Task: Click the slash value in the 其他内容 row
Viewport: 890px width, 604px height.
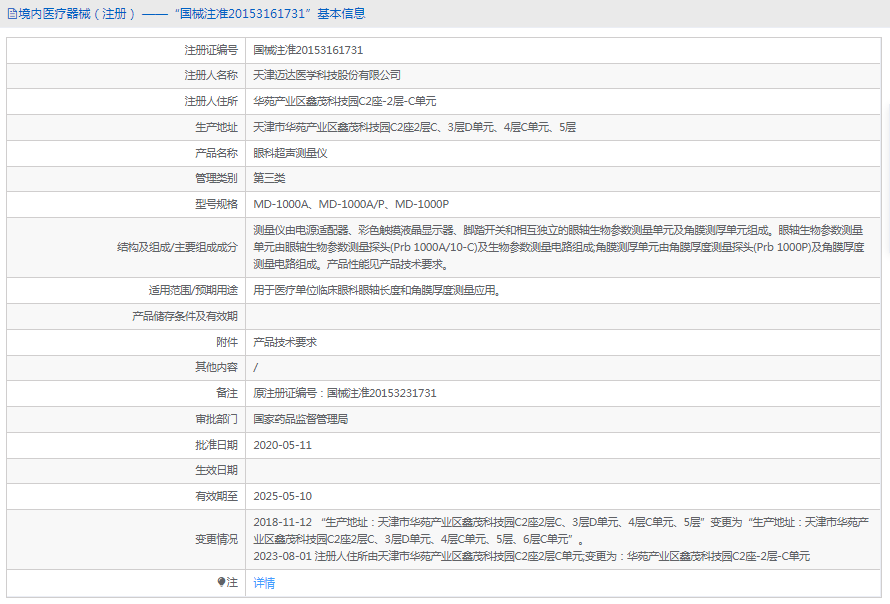Action: click(x=255, y=368)
